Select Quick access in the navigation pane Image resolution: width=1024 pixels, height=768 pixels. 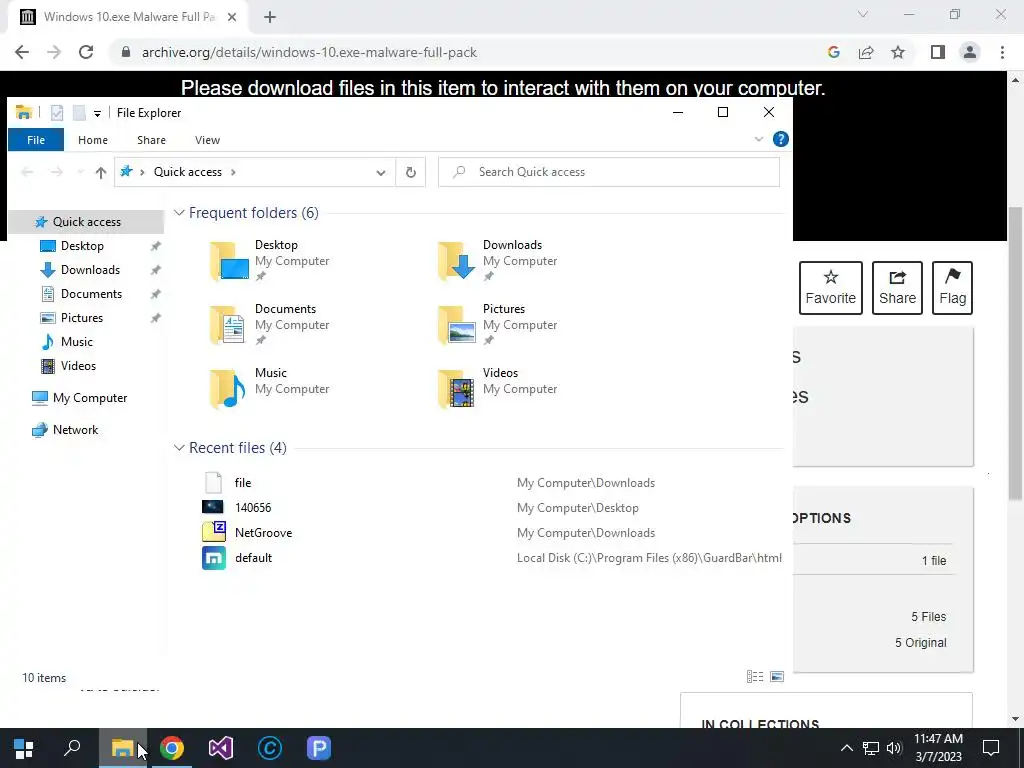click(x=86, y=222)
